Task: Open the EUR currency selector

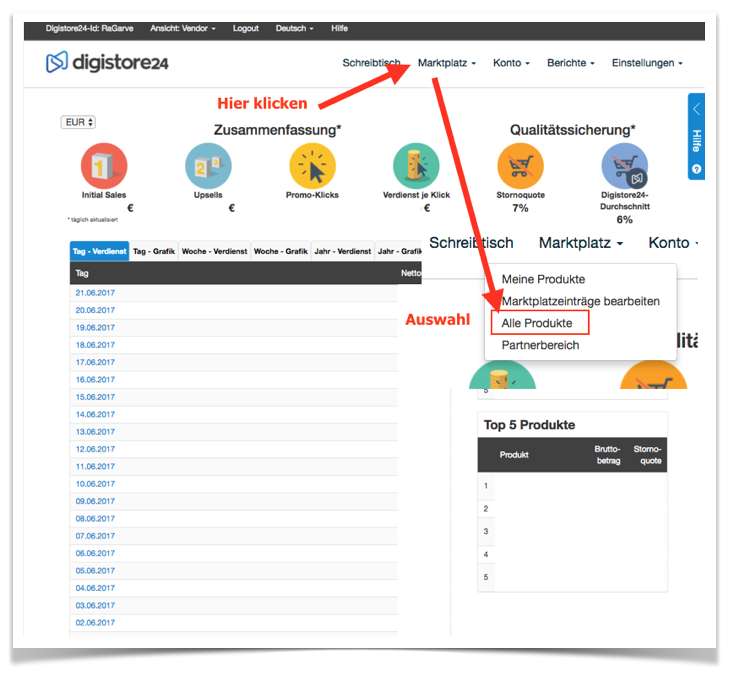Action: pos(78,122)
